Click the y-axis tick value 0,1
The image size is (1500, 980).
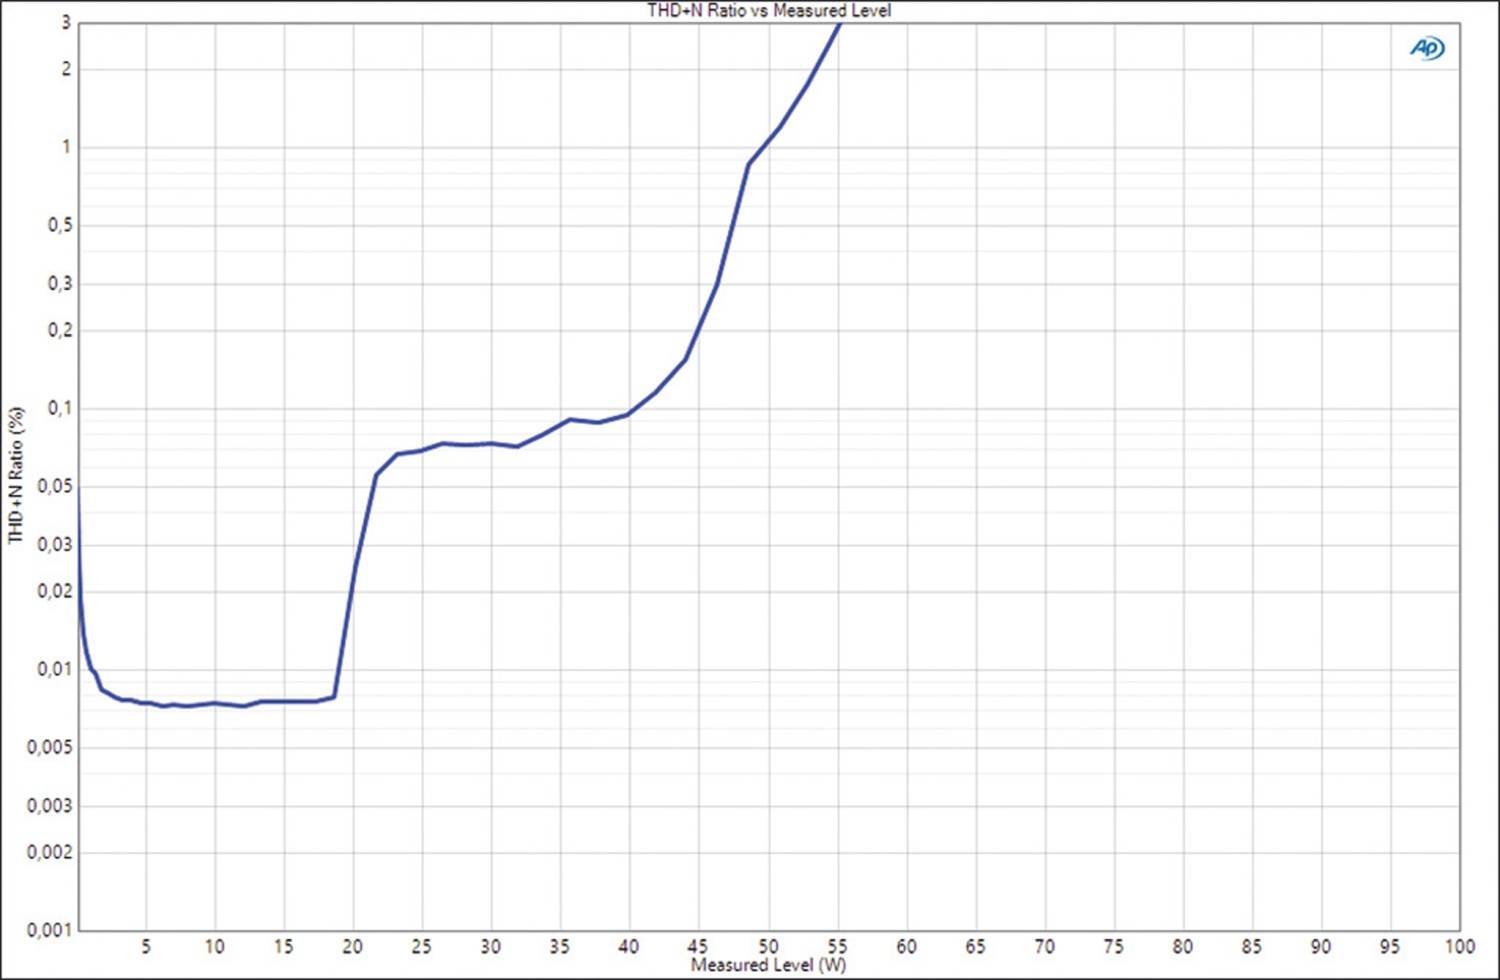(60, 408)
